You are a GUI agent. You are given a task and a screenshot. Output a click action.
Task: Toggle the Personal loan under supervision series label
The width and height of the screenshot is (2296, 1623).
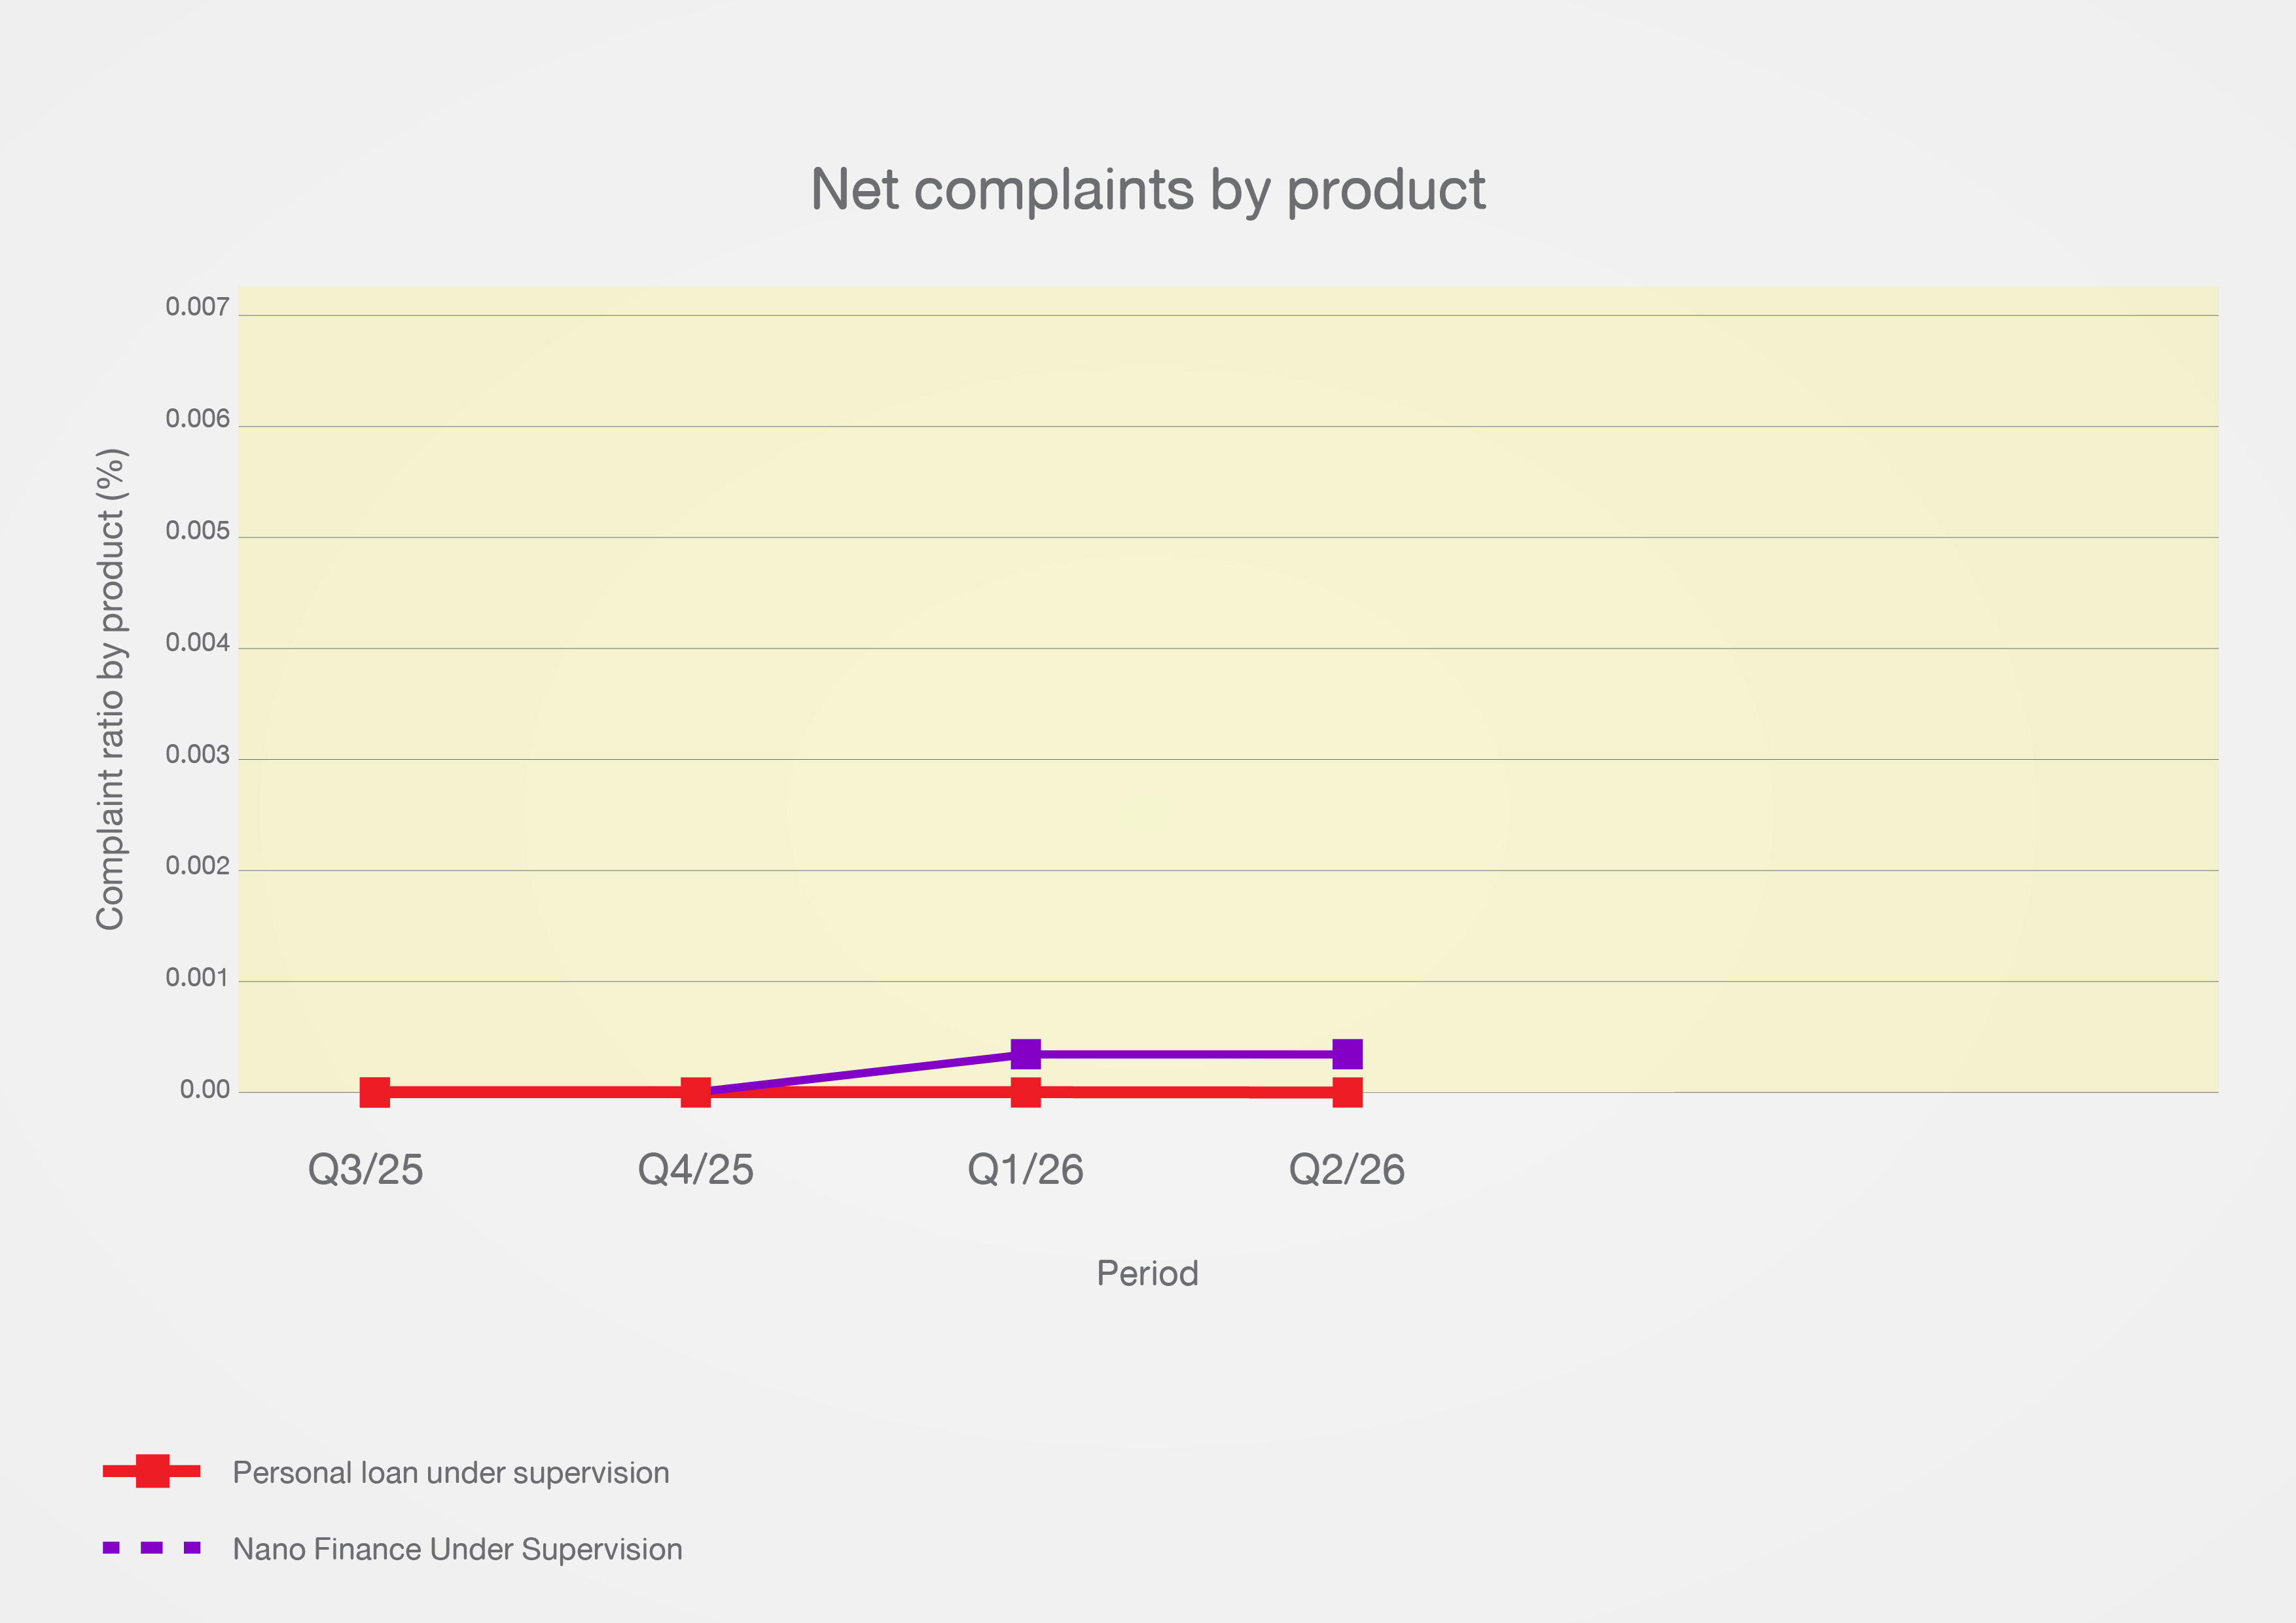[451, 1473]
